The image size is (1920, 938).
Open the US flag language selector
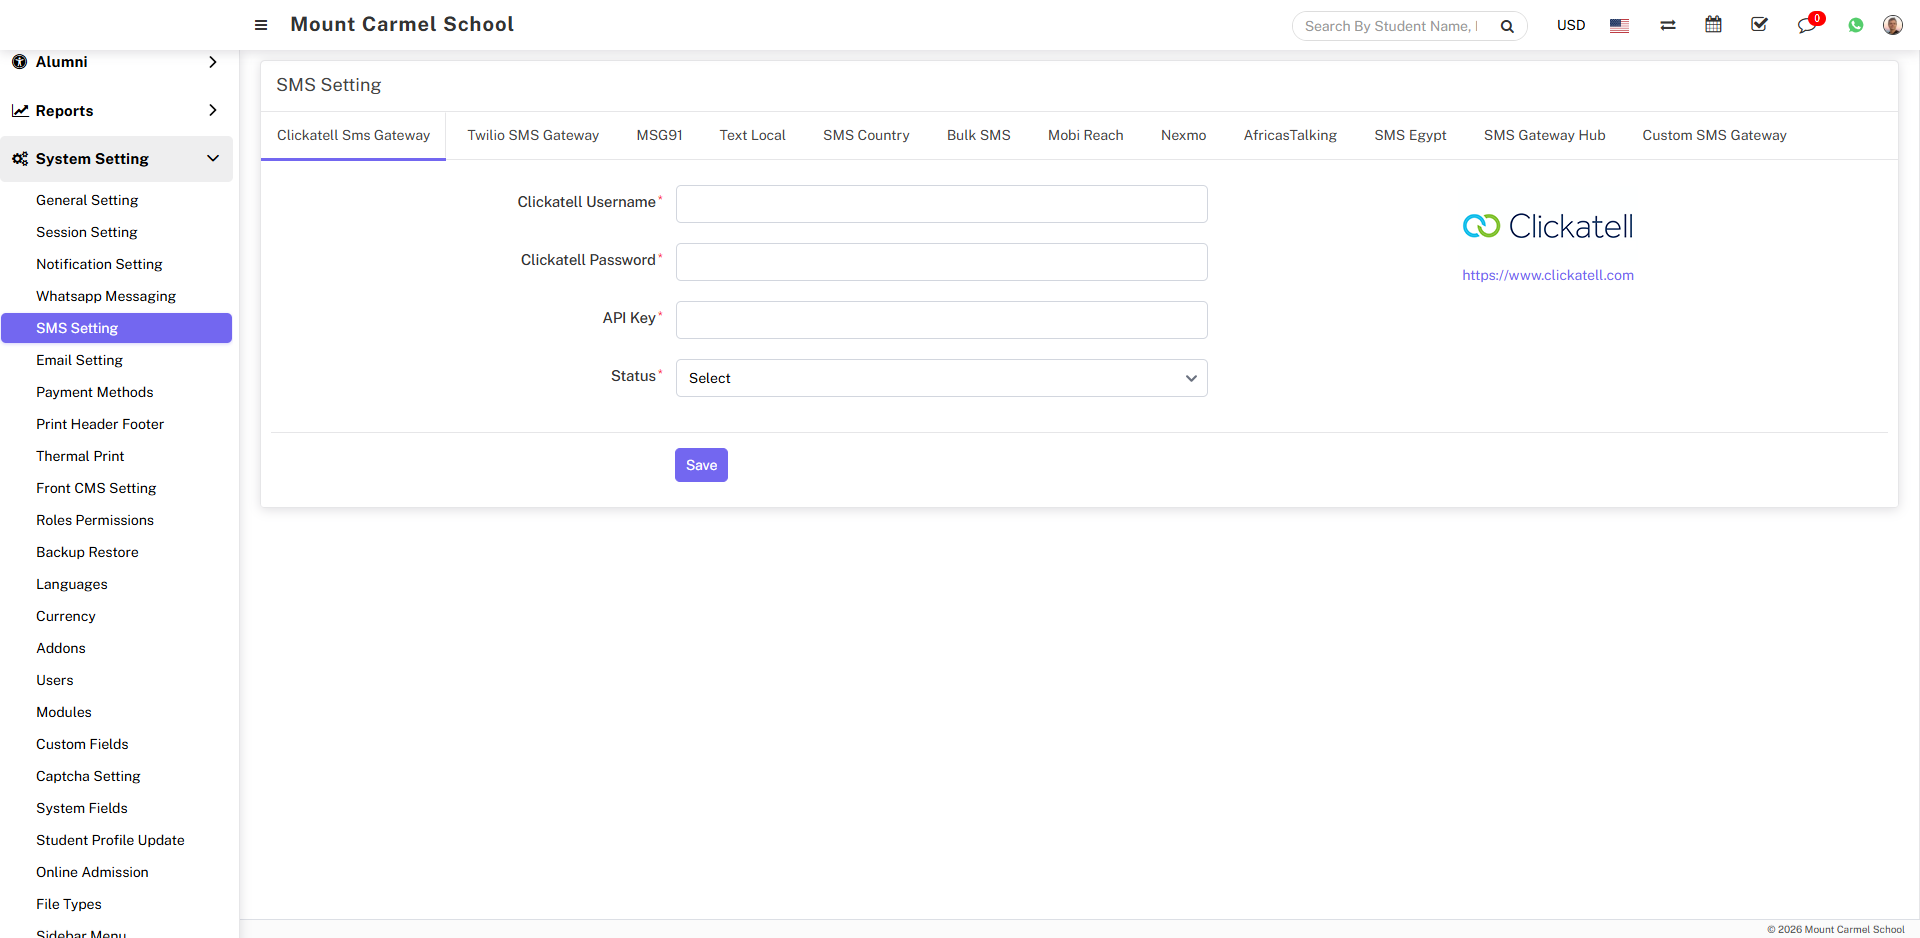(1619, 26)
